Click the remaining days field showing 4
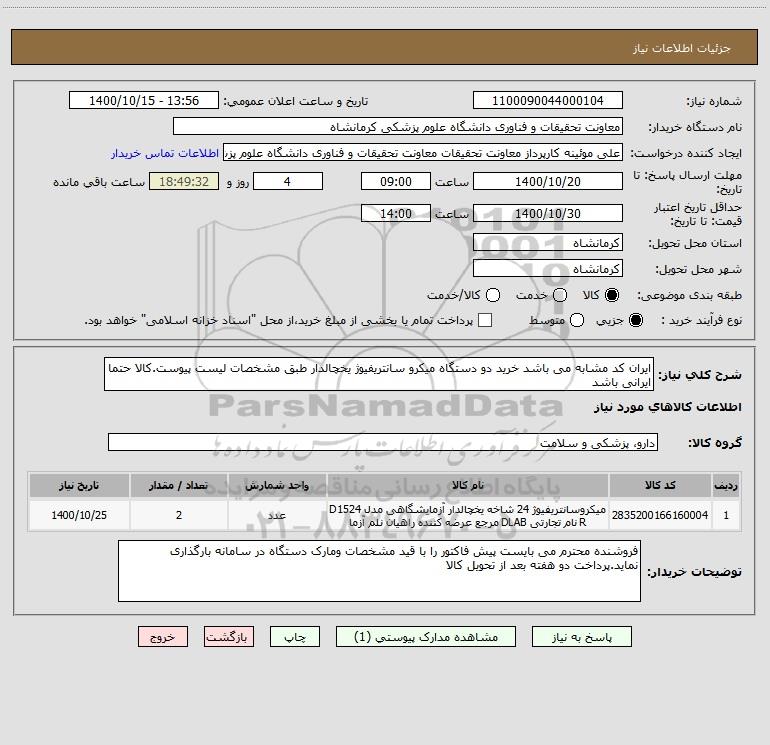Viewport: 770px width, 745px height. click(x=288, y=181)
